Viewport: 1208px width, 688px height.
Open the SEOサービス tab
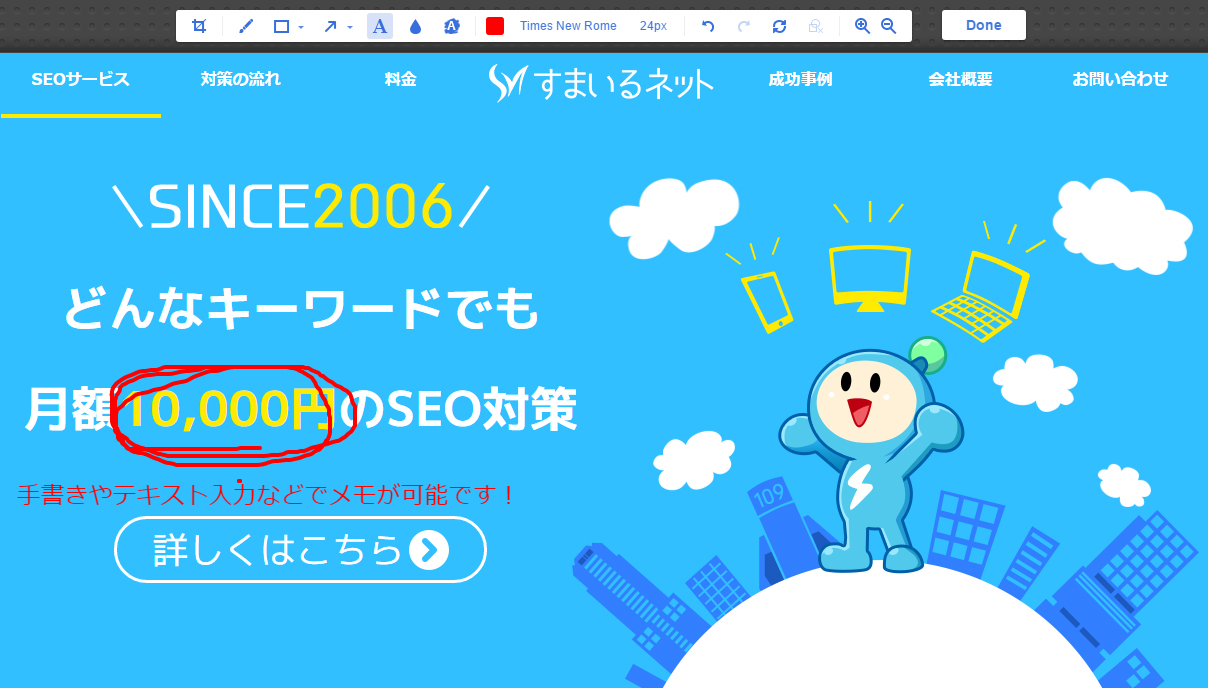pyautogui.click(x=81, y=80)
